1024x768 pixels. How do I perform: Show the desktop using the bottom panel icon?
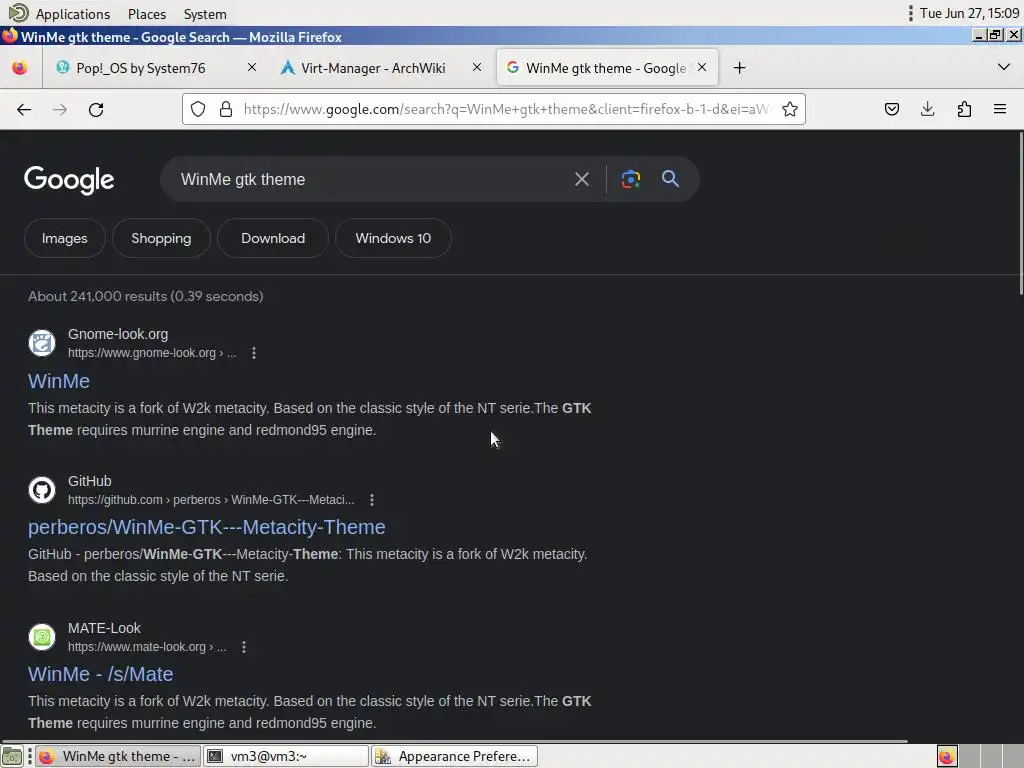click(x=12, y=756)
